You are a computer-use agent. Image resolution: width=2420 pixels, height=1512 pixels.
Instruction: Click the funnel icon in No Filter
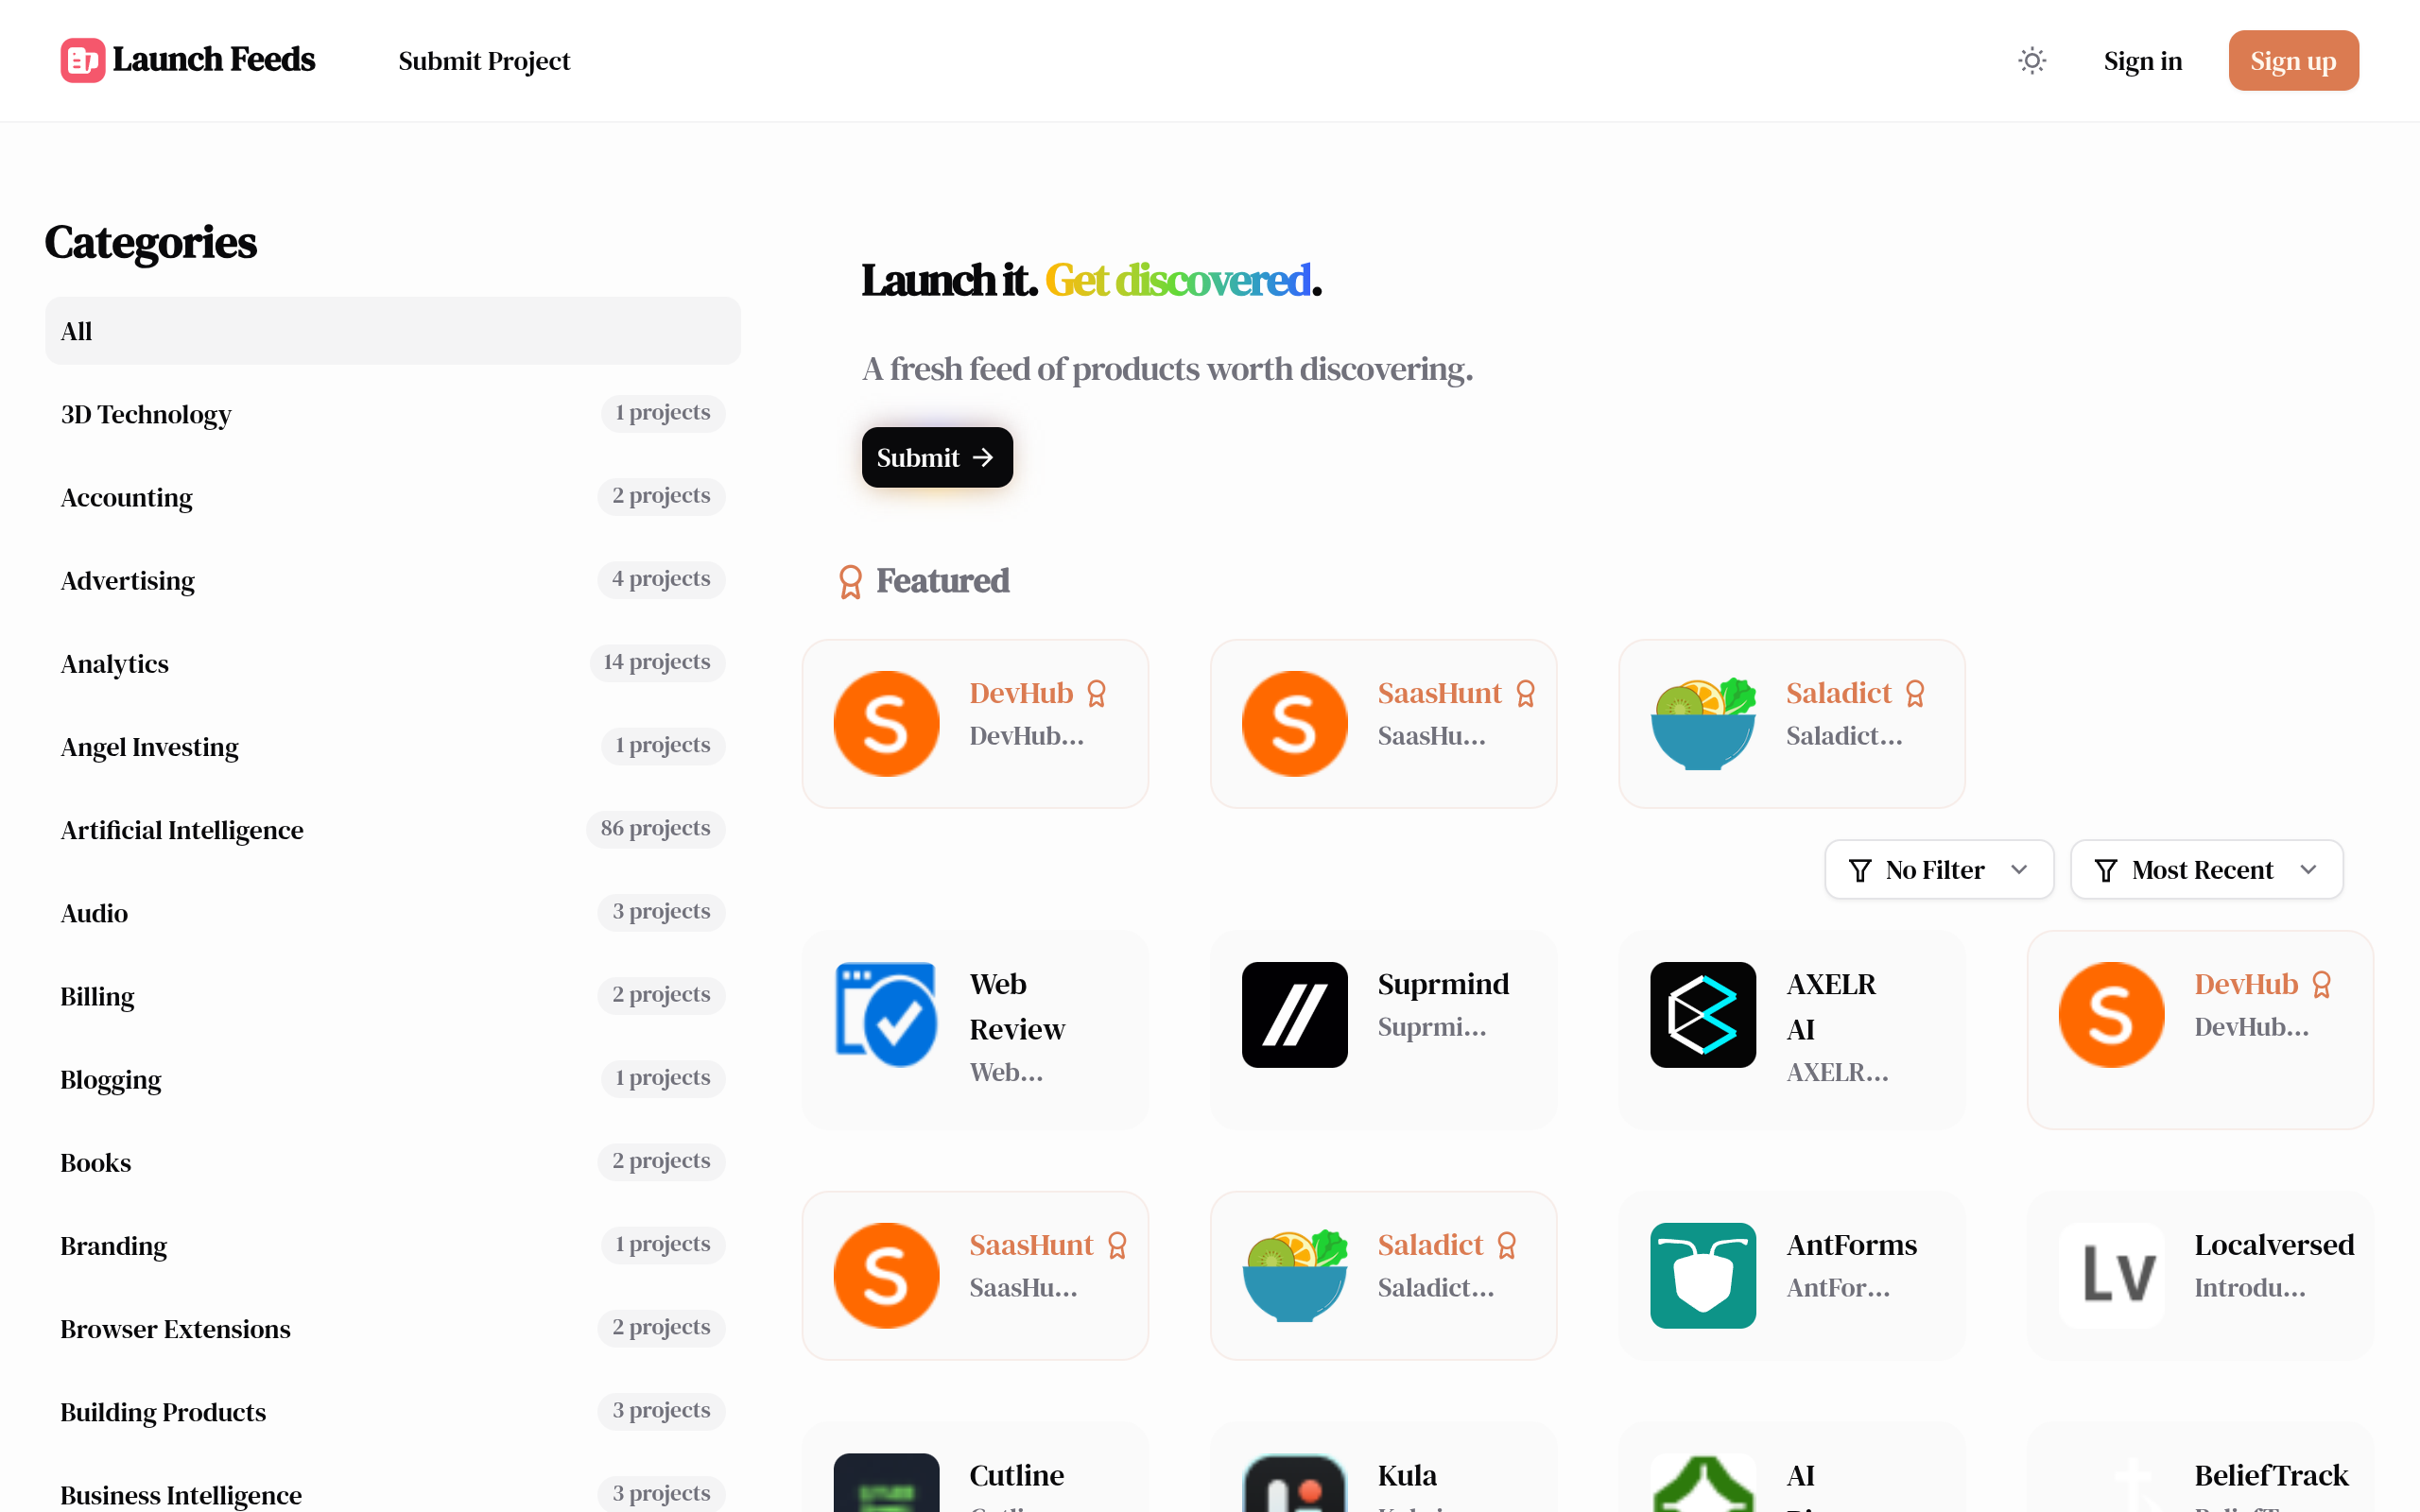1859,870
